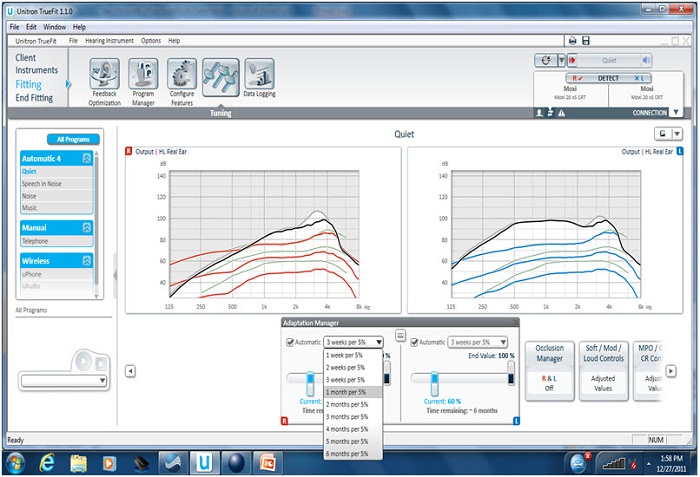
Task: Open the Options menu
Action: pyautogui.click(x=151, y=41)
